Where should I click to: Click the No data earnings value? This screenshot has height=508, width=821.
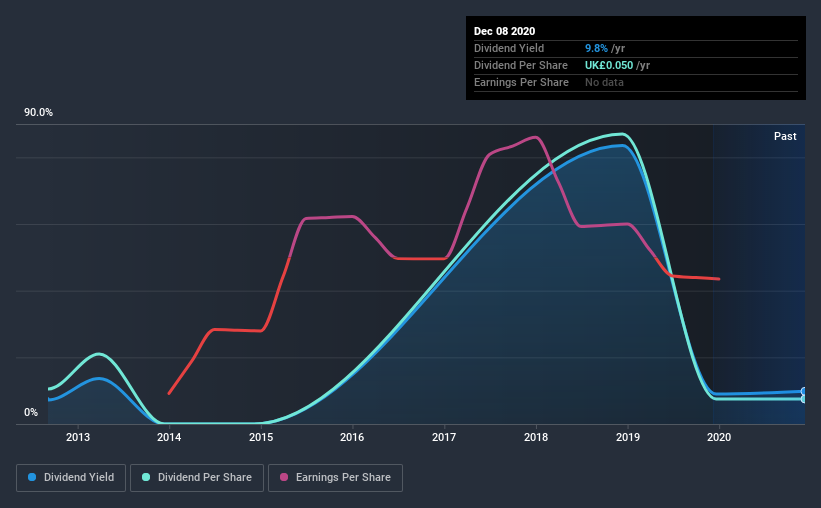point(604,82)
